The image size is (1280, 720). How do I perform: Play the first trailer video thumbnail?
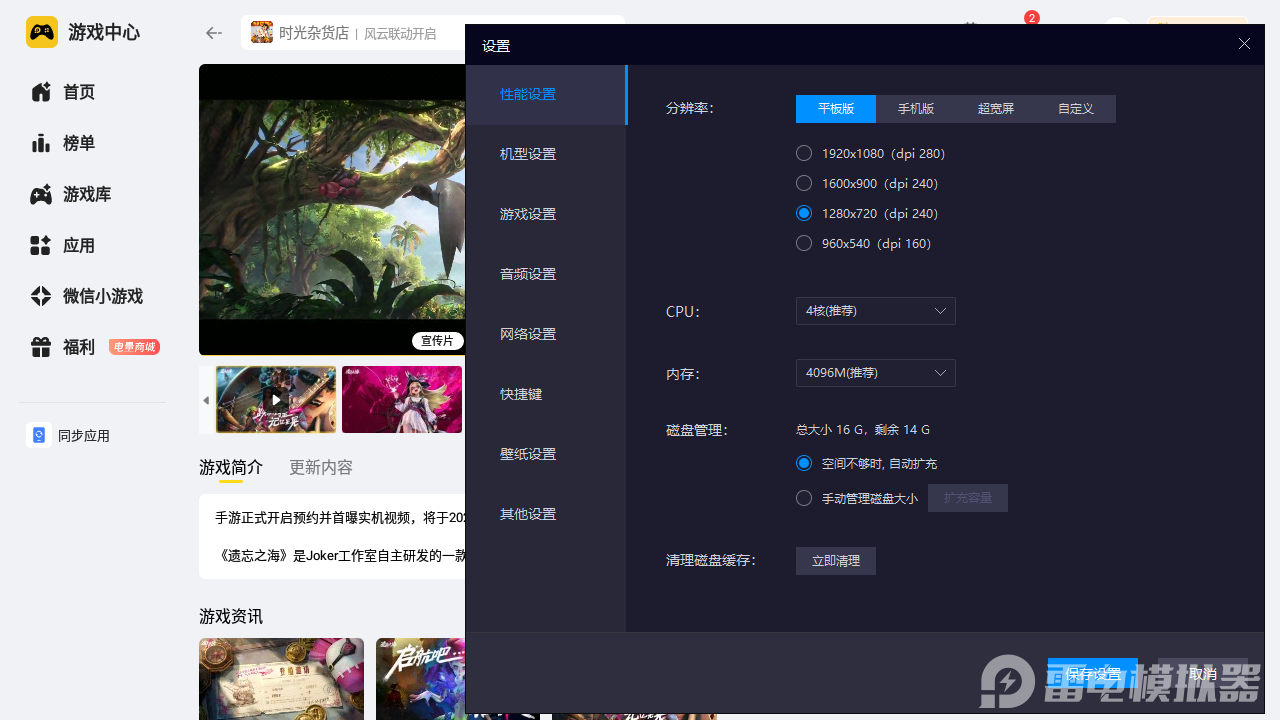coord(276,399)
